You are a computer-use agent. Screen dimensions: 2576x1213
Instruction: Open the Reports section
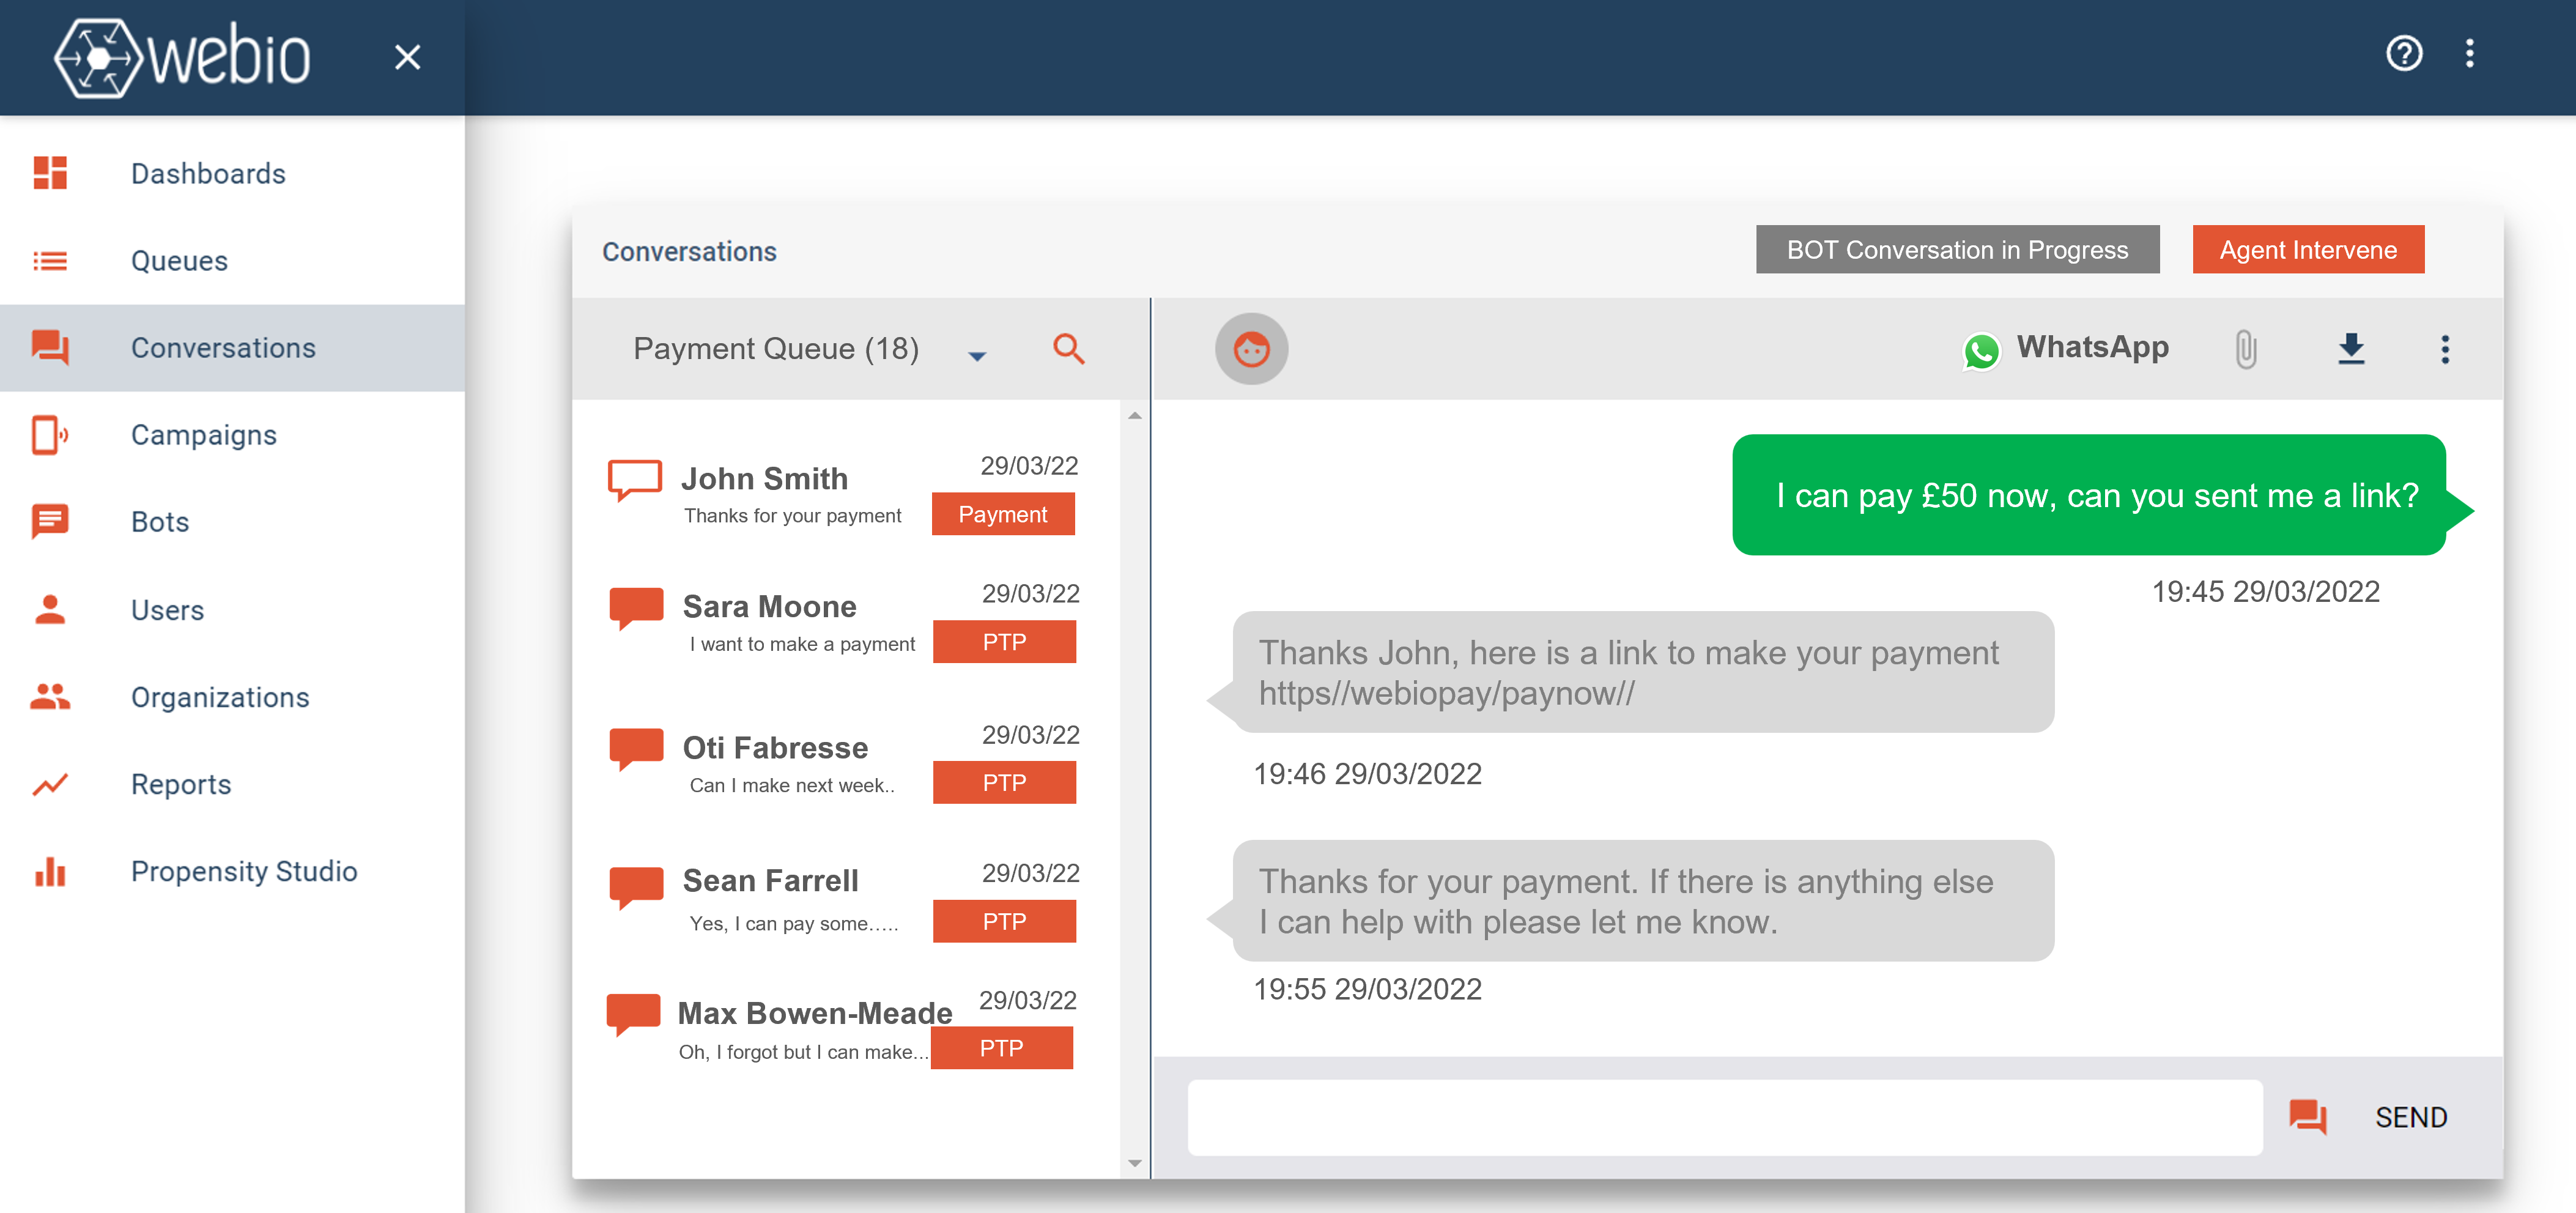tap(181, 784)
